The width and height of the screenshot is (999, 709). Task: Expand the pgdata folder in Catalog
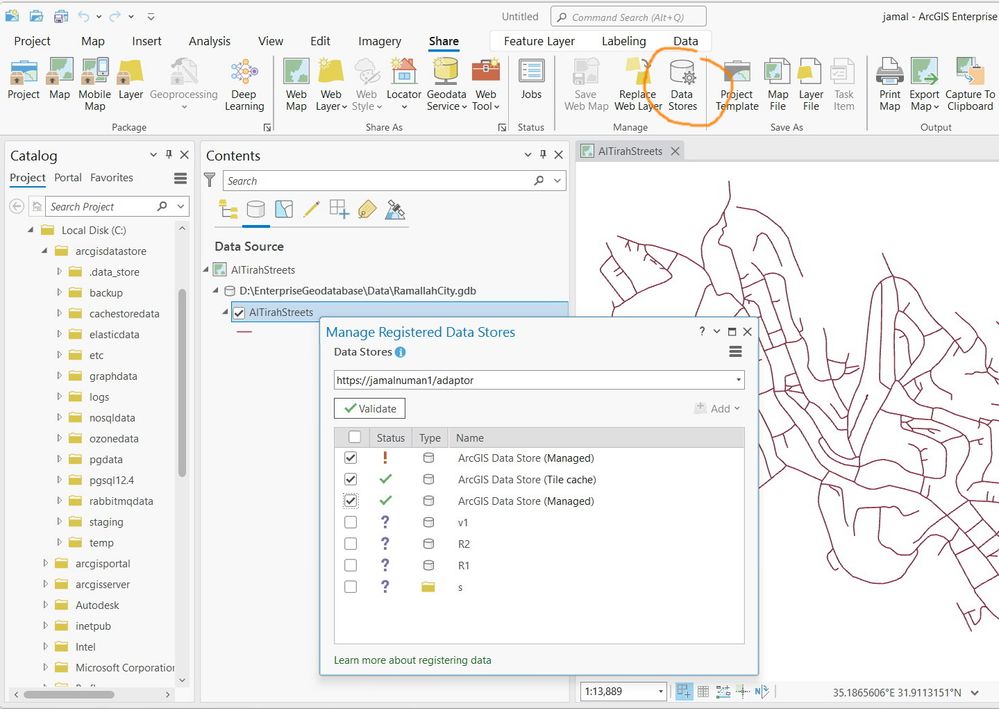coord(60,460)
